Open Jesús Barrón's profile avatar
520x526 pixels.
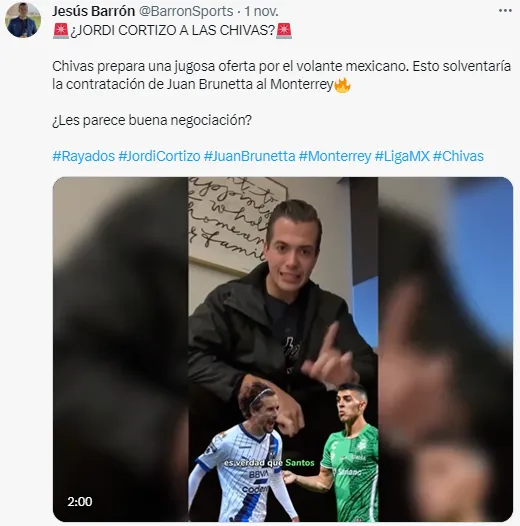point(23,20)
